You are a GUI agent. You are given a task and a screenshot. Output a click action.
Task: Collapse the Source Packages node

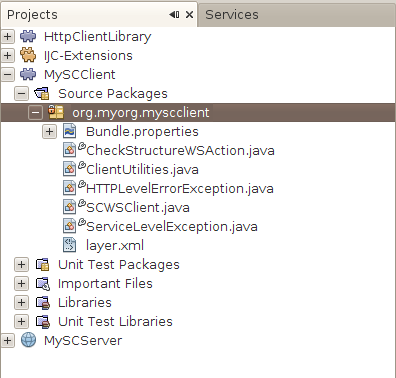coord(21,94)
